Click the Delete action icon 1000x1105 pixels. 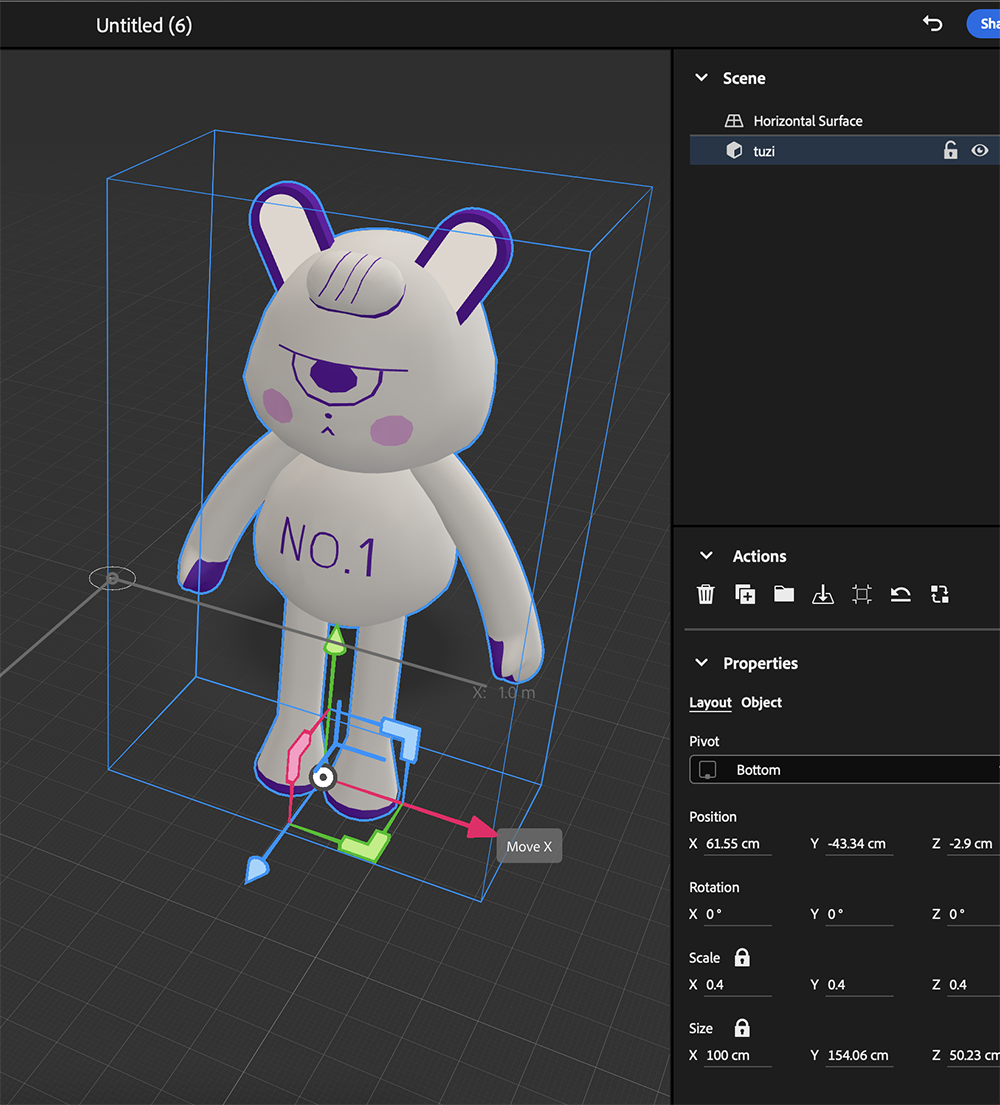point(706,594)
